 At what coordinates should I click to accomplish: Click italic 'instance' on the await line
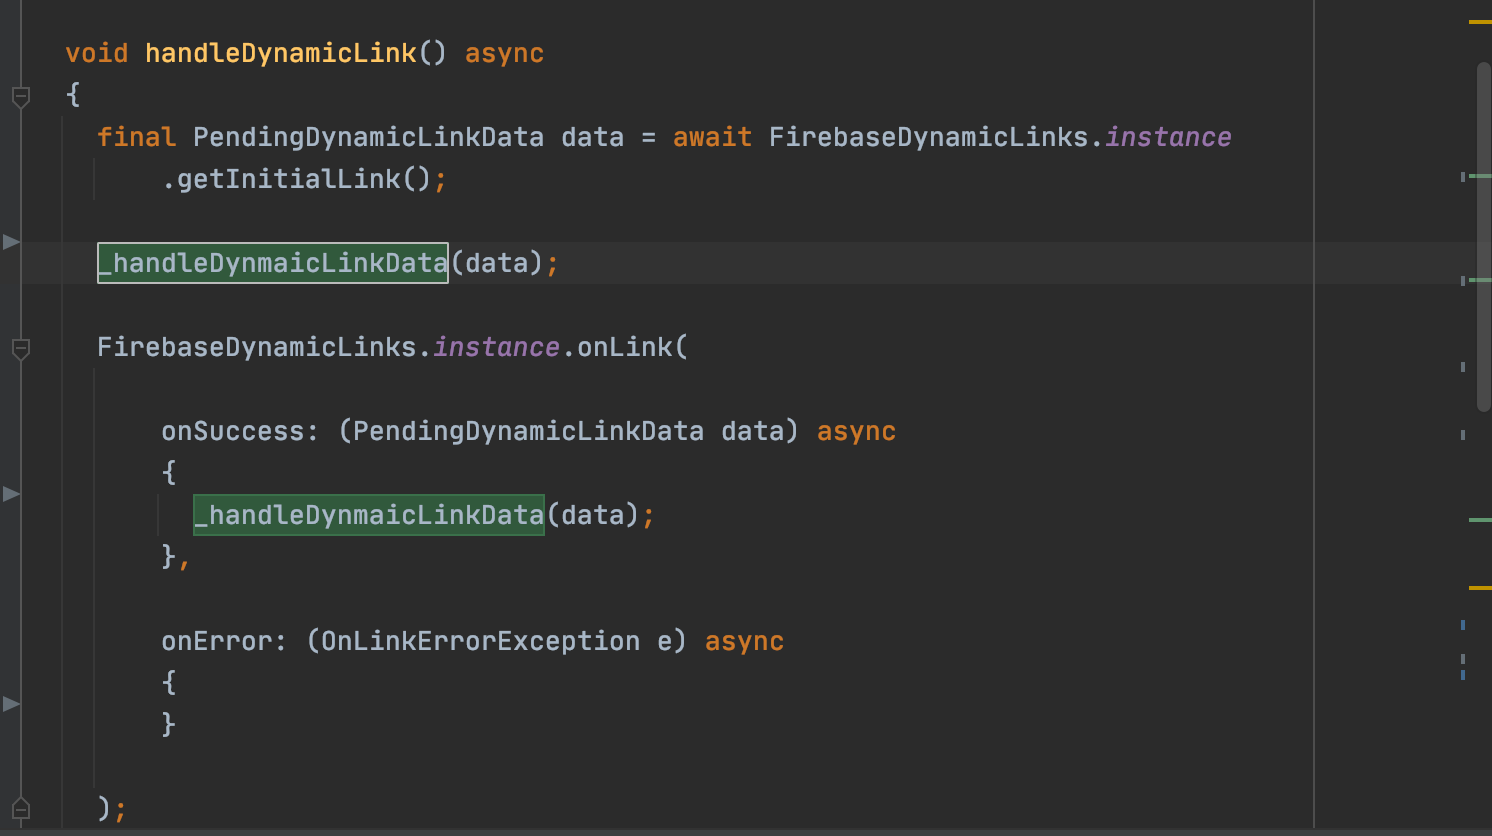coord(1168,137)
